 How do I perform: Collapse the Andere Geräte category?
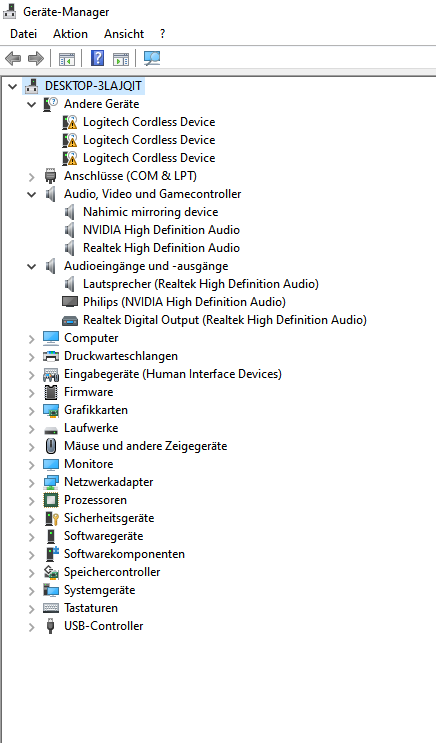tap(32, 104)
